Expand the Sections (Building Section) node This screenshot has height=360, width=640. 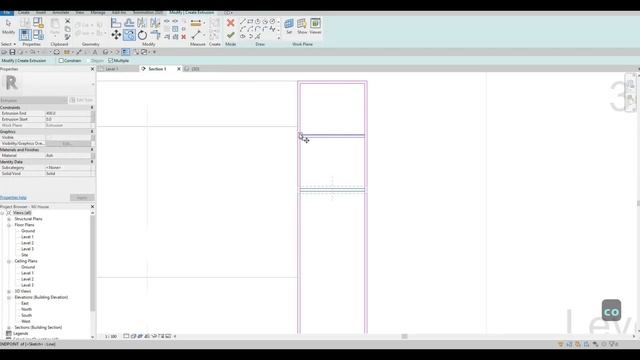point(9,327)
